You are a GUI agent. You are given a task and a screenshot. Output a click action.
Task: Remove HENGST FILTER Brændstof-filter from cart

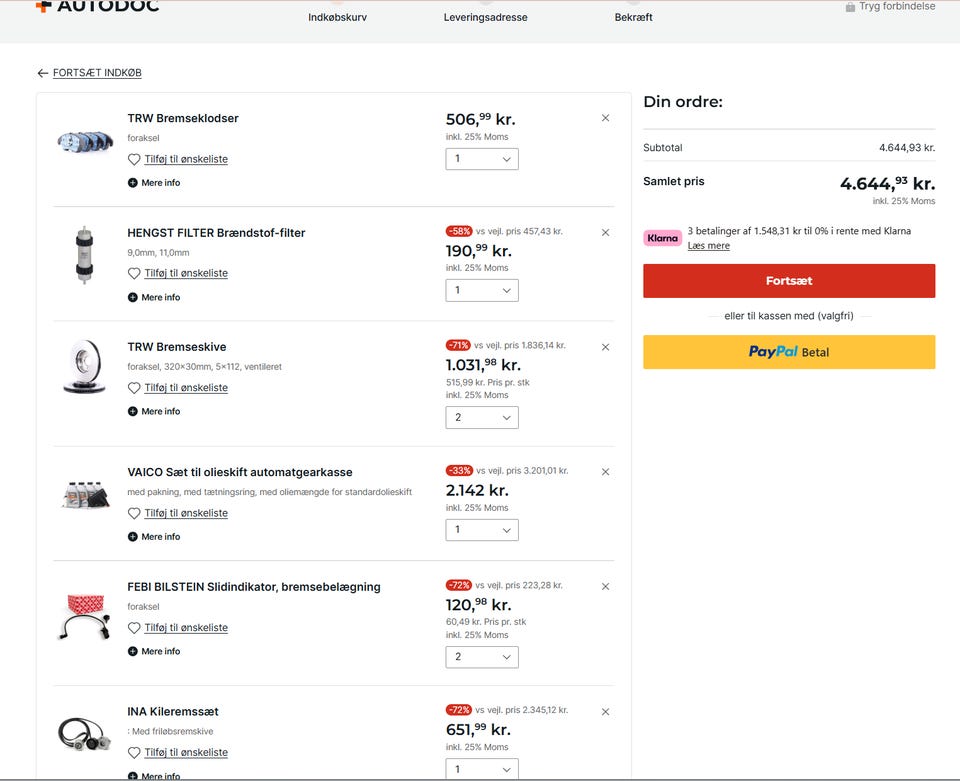(605, 233)
